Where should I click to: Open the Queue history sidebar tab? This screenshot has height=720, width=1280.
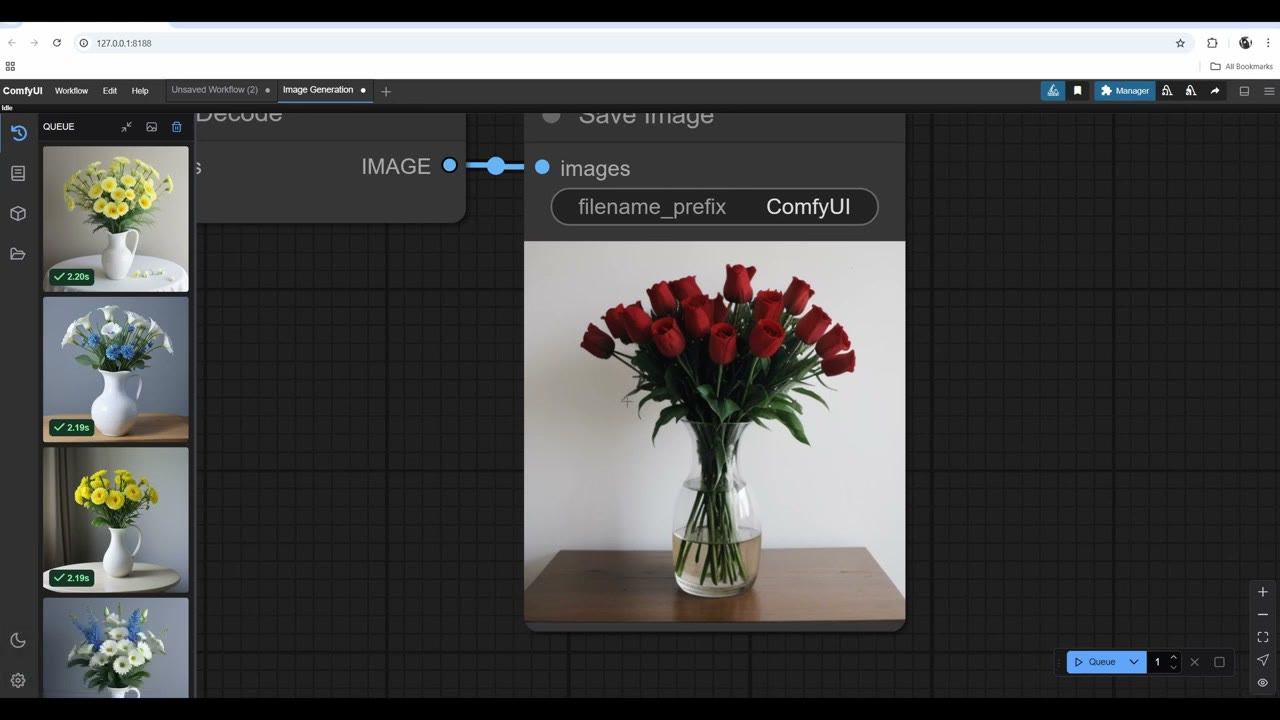point(18,133)
